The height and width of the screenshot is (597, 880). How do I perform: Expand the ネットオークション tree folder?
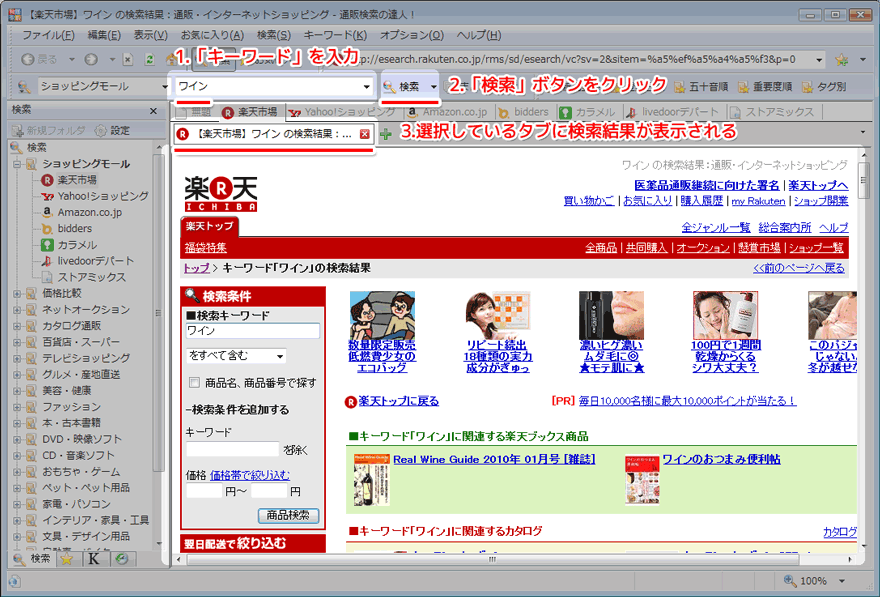pyautogui.click(x=17, y=310)
